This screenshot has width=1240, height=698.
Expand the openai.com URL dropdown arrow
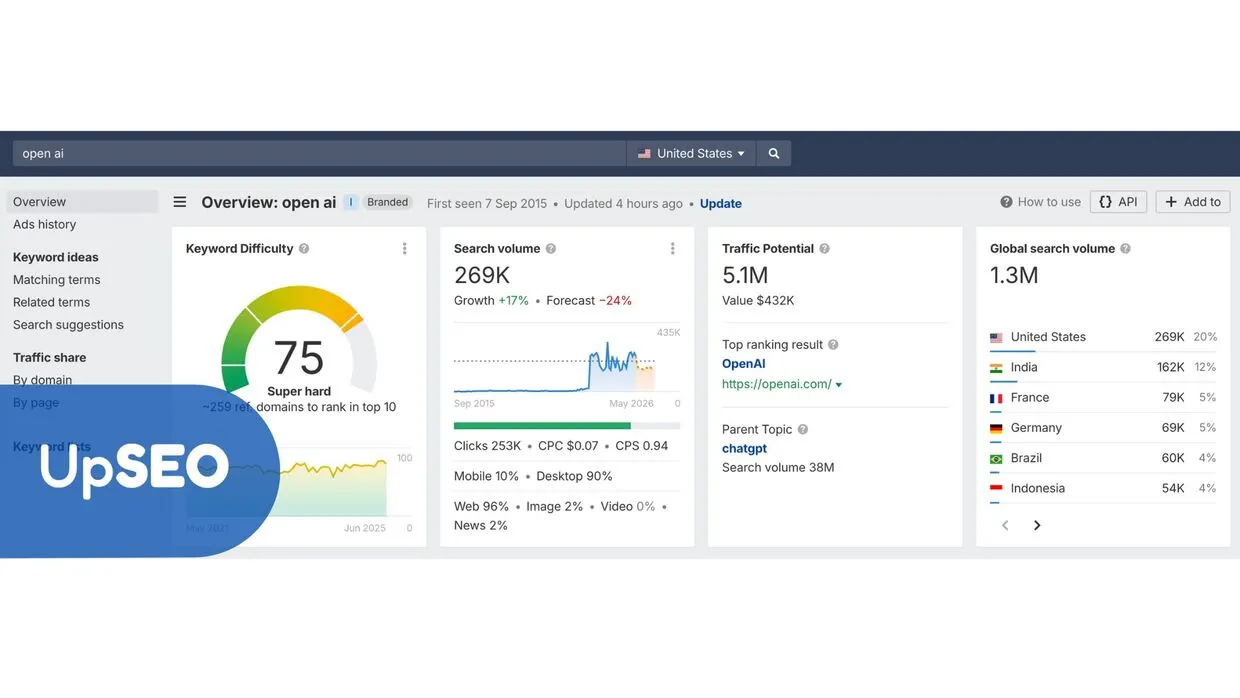[838, 383]
